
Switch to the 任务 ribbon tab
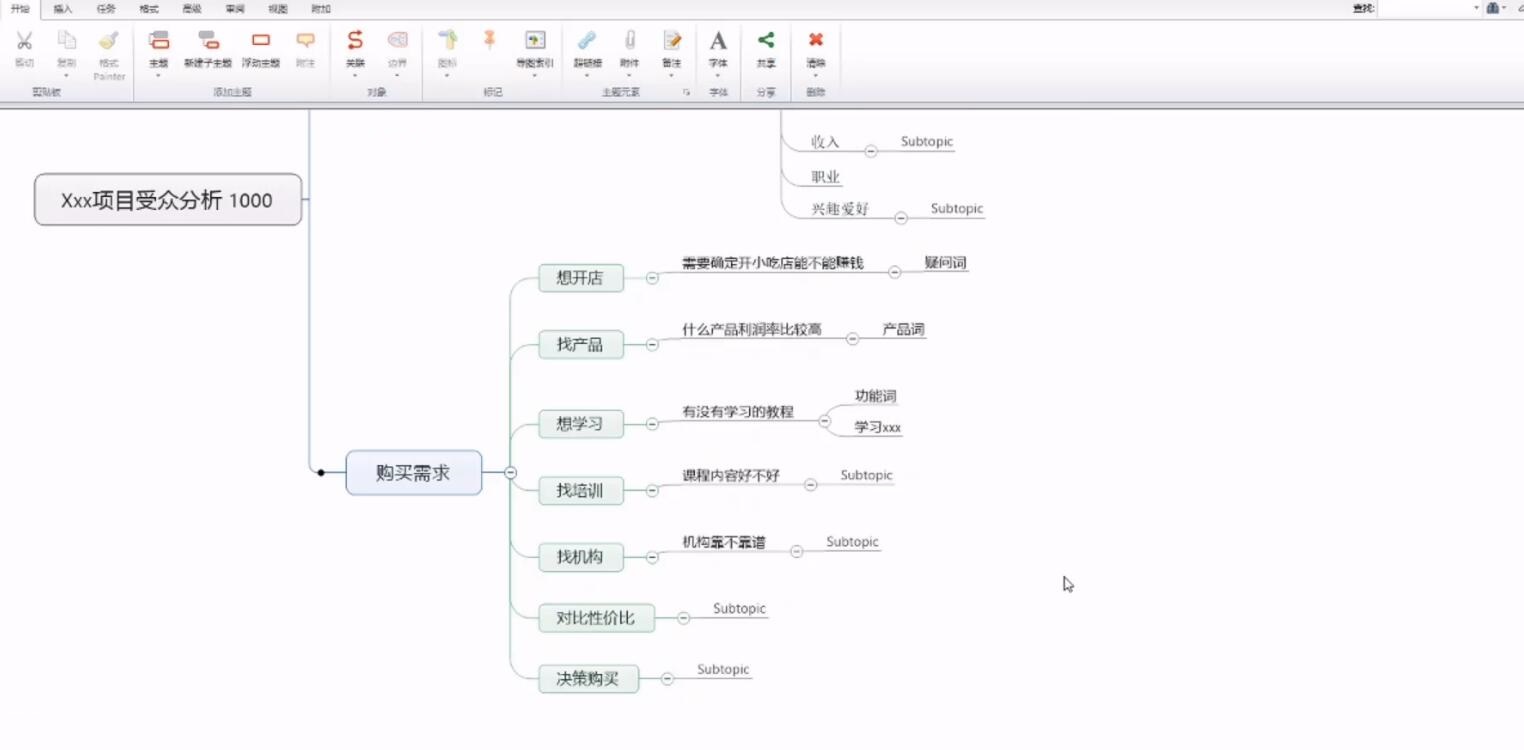click(106, 9)
